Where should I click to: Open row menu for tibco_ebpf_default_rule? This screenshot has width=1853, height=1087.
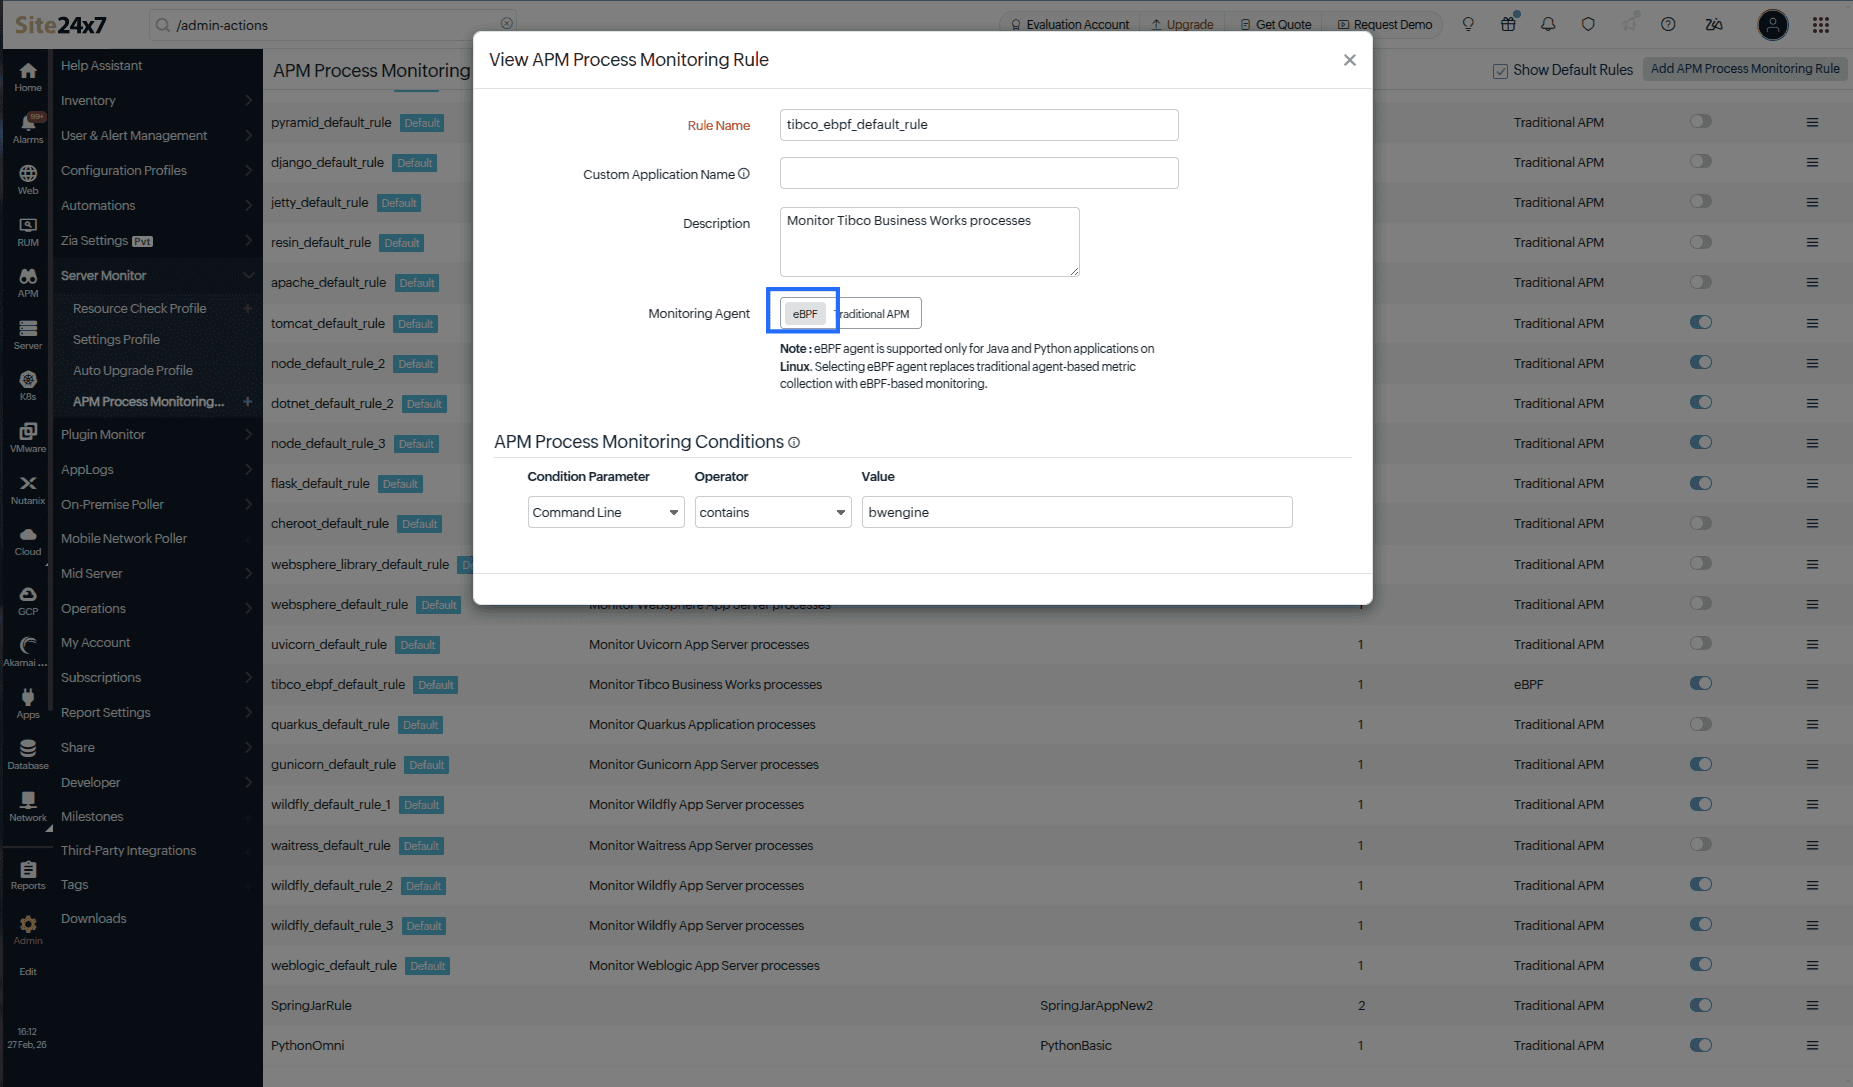pos(1812,684)
